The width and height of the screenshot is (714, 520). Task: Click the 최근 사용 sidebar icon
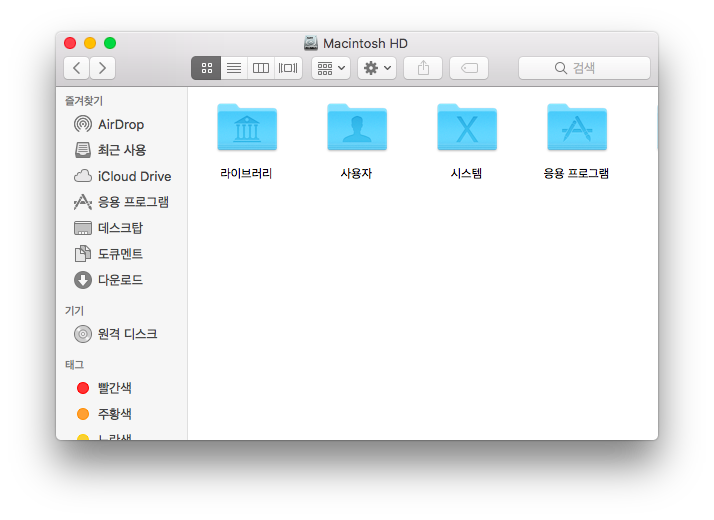point(82,150)
